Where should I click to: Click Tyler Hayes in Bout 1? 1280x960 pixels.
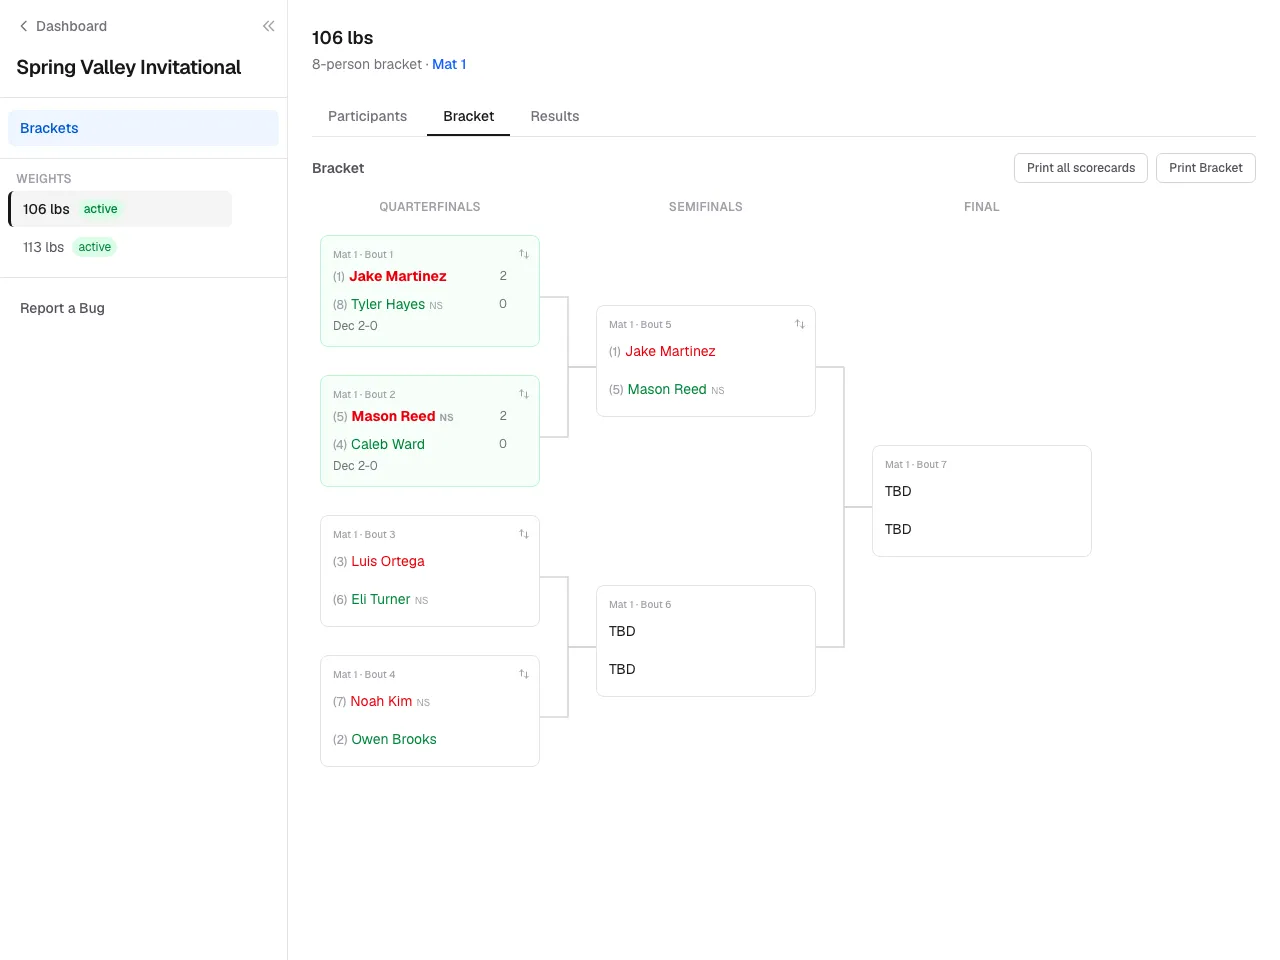tap(388, 304)
